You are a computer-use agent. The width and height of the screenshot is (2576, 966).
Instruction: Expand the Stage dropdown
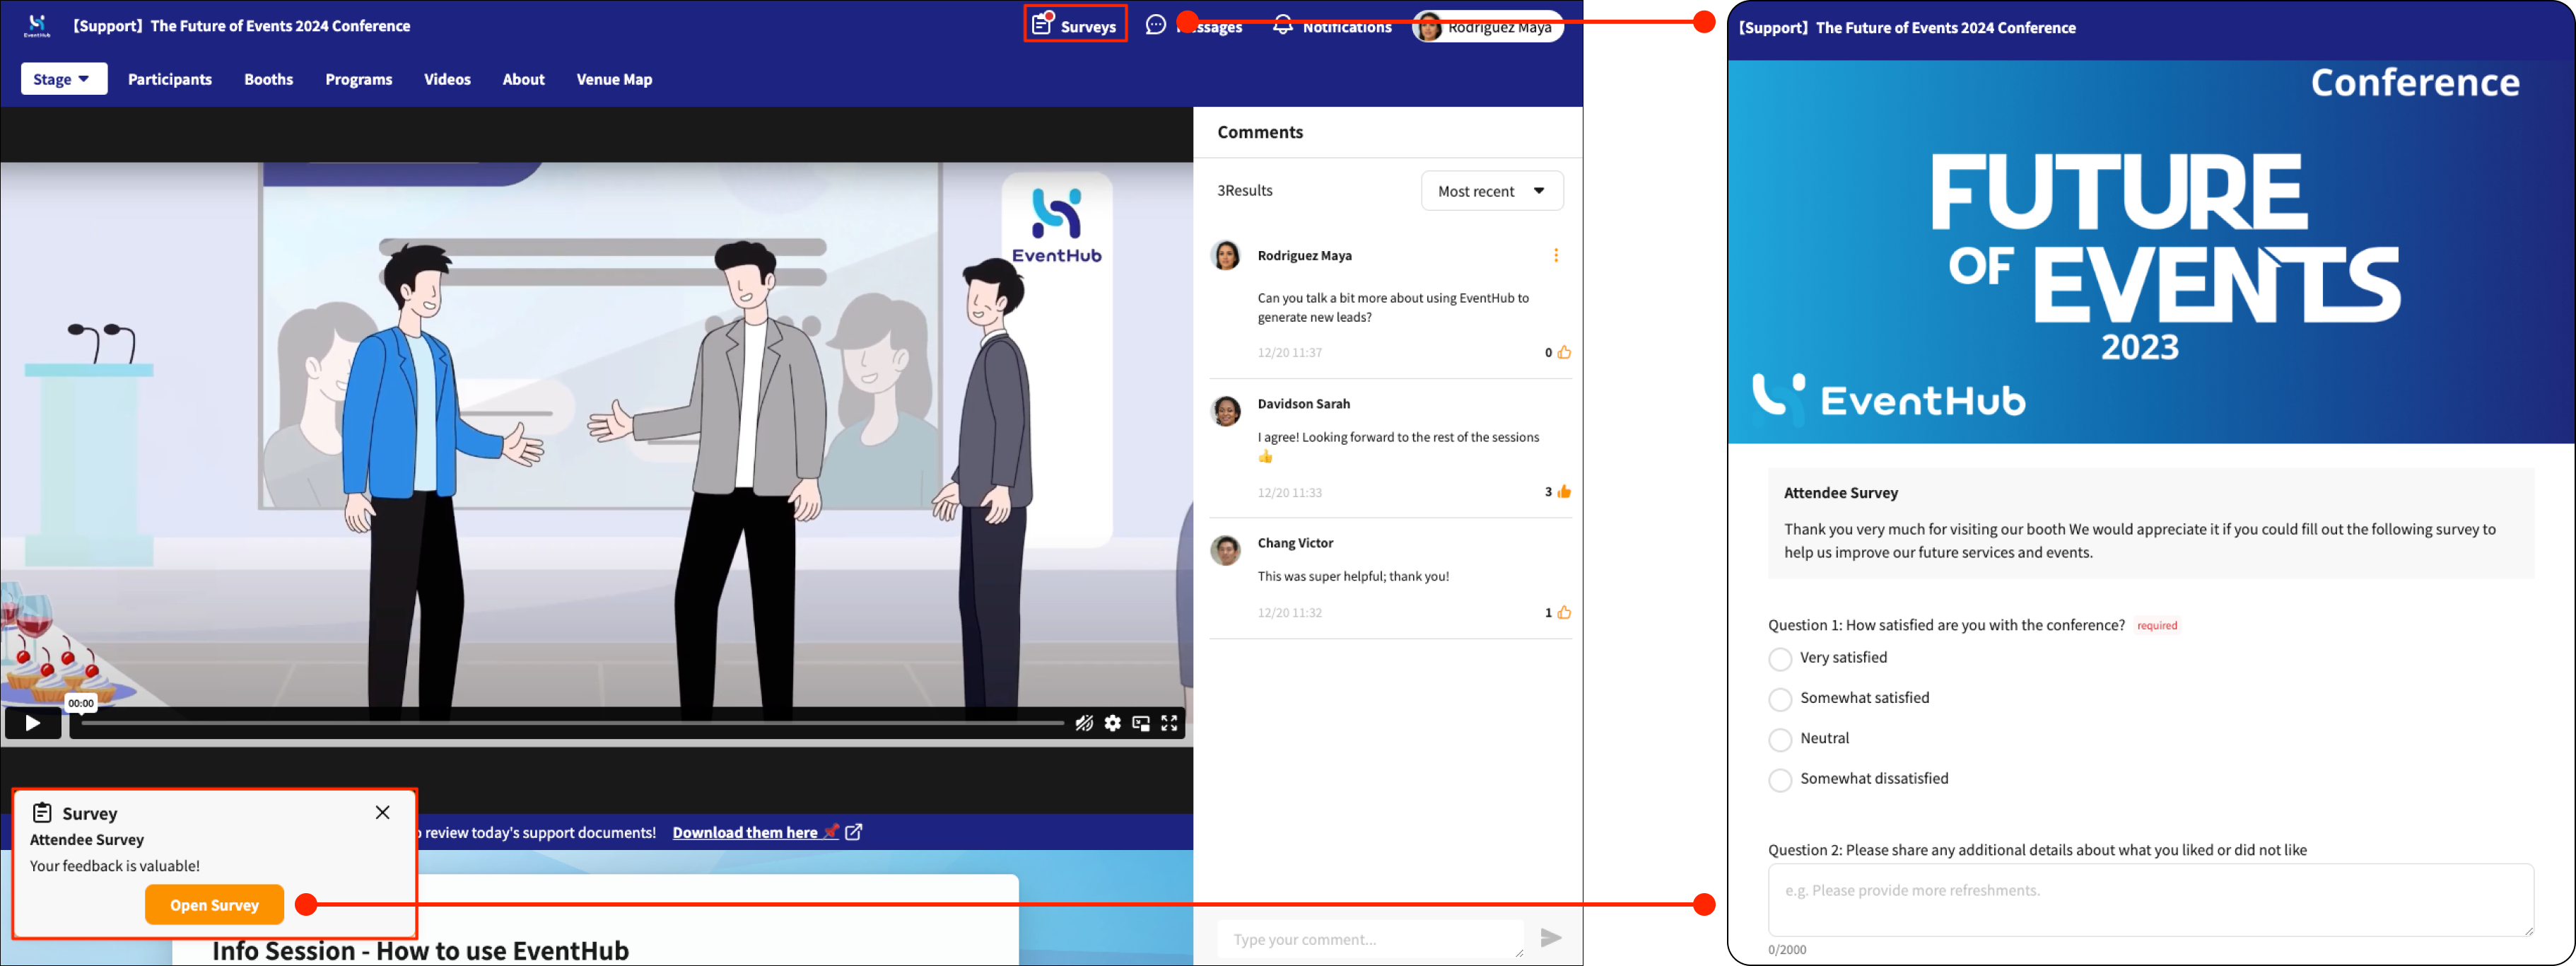point(64,79)
